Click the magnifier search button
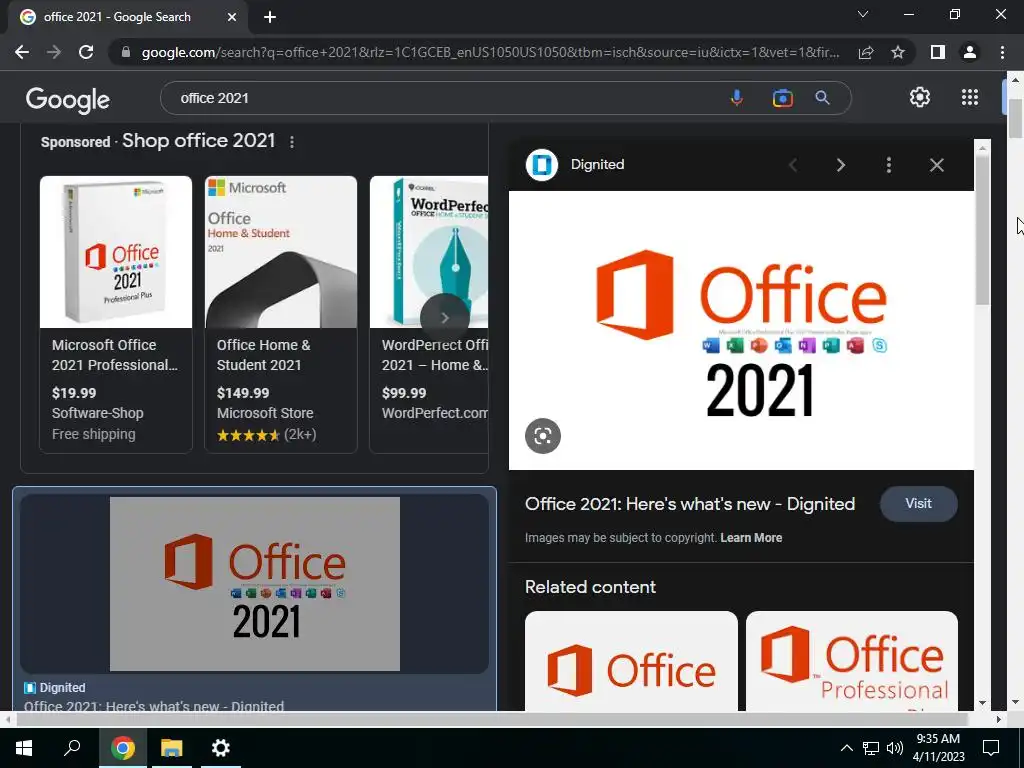Image resolution: width=1024 pixels, height=768 pixels. pos(822,98)
